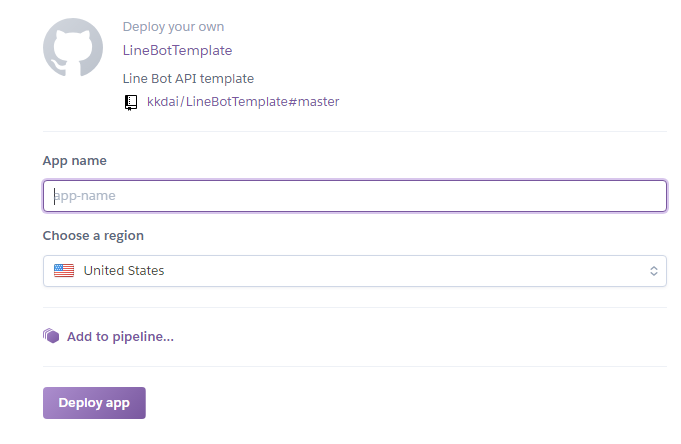This screenshot has height=444, width=681.
Task: Click the repository book icon
Action: coord(131,102)
